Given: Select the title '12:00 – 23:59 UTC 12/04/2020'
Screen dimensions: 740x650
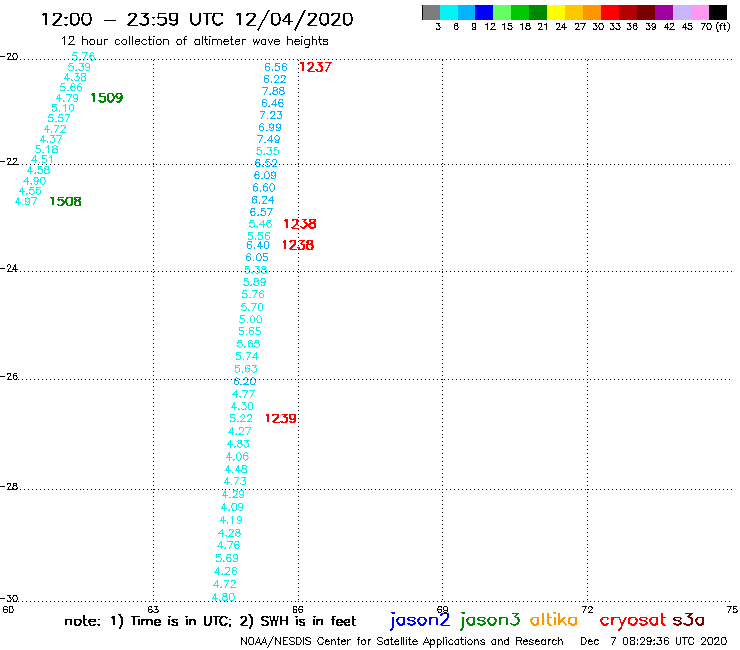Looking at the screenshot, I should (x=197, y=19).
